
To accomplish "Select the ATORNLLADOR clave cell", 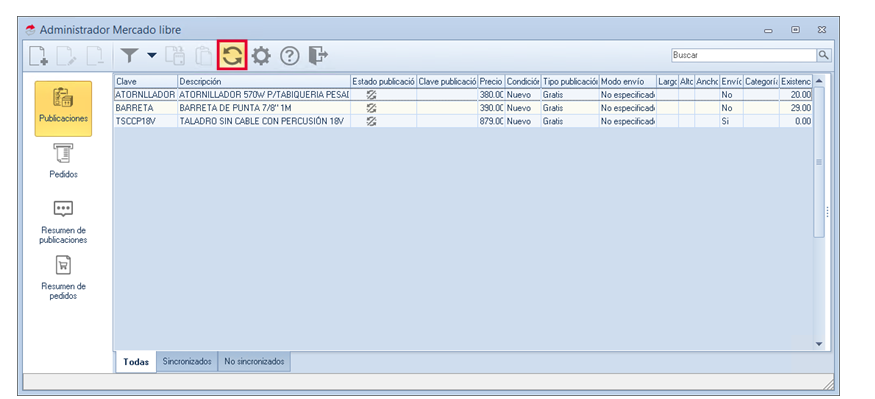I will coord(146,95).
